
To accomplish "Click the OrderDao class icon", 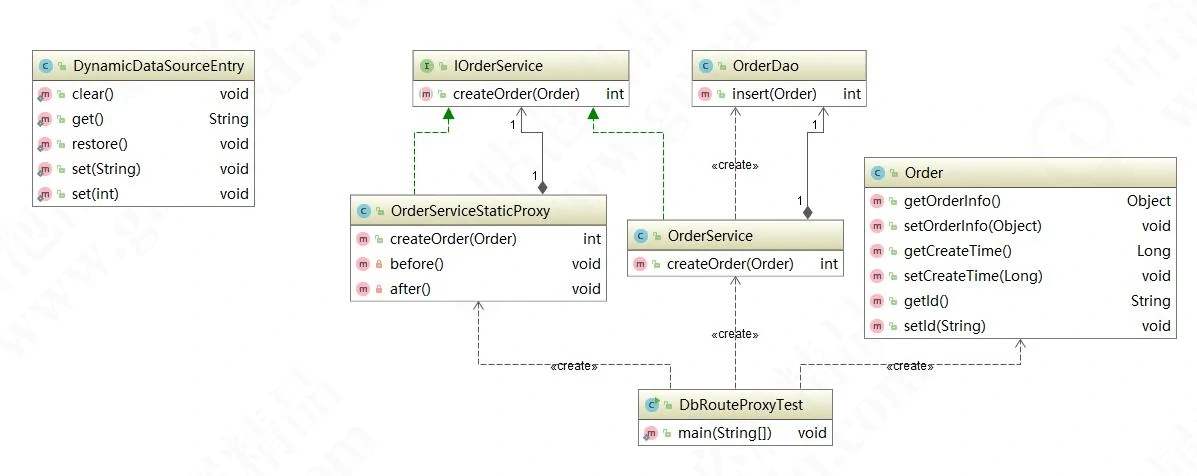I will (705, 67).
